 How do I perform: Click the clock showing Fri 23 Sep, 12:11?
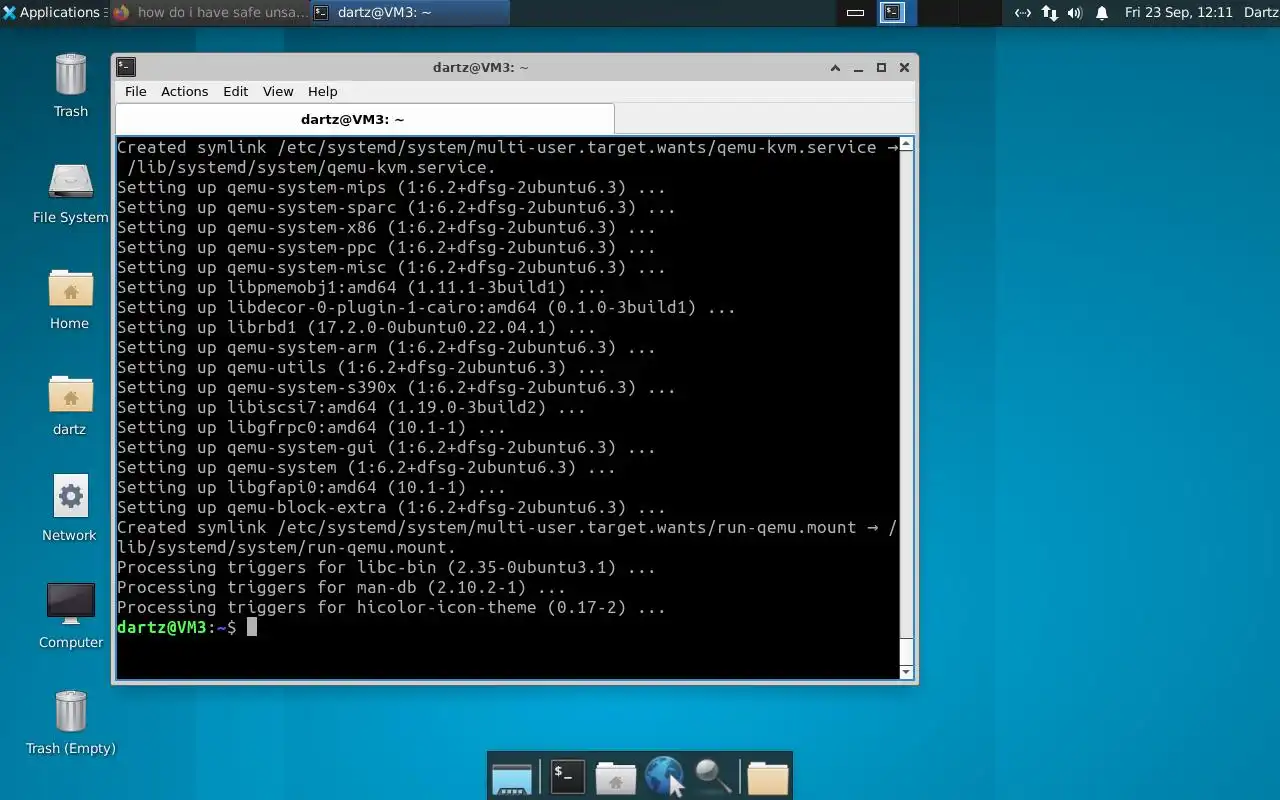tap(1178, 13)
